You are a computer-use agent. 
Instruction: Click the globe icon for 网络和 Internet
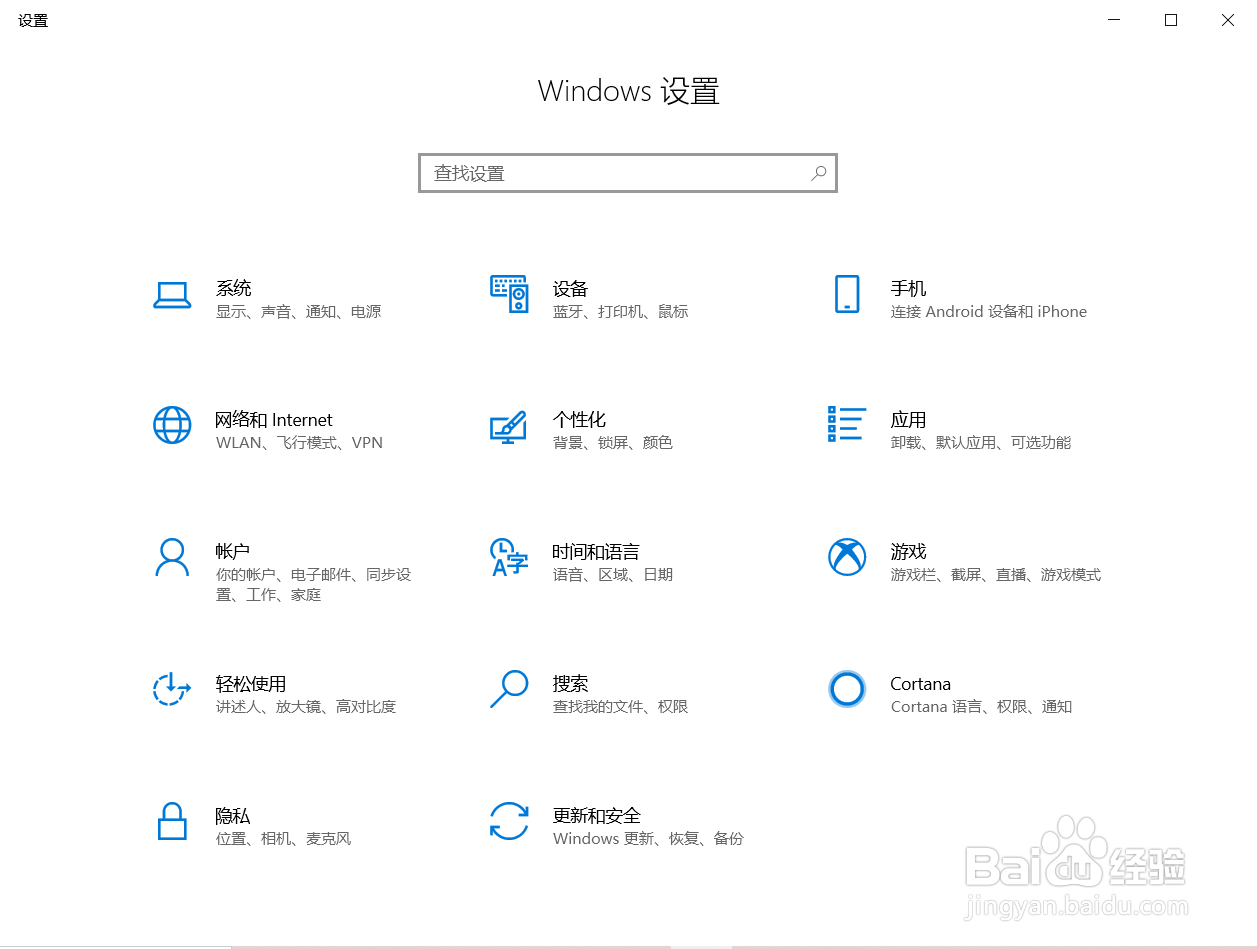click(x=172, y=425)
